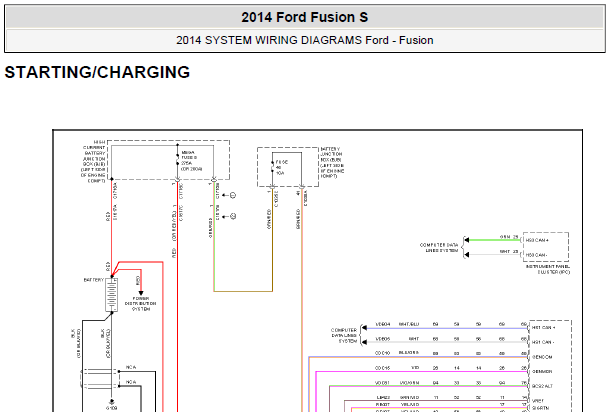Click the circled number 1 reference marker

(x=233, y=195)
